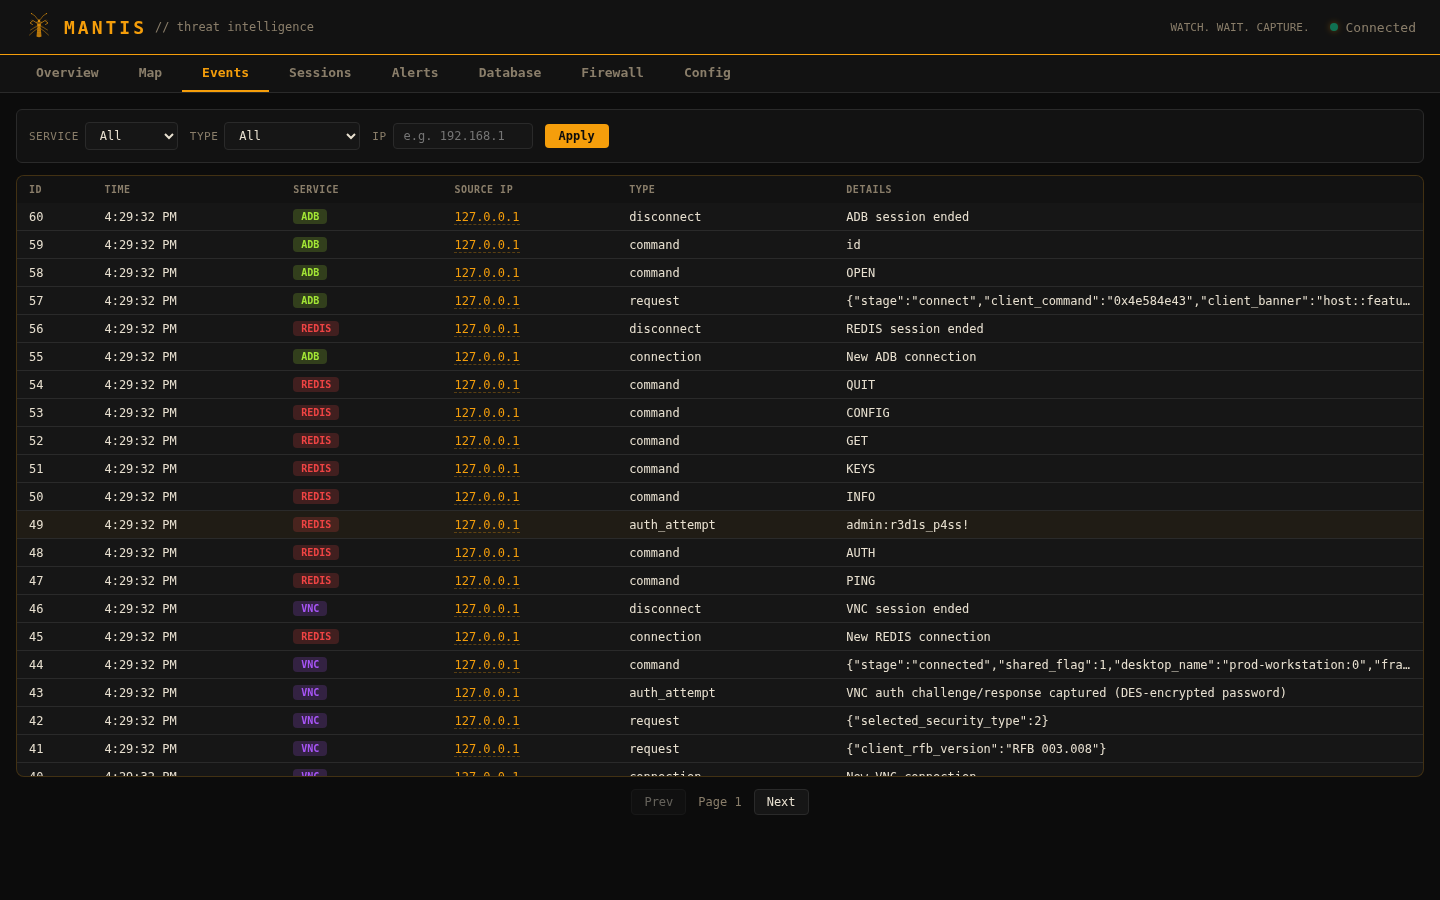Click the VNC badge in event 46
This screenshot has width=1440, height=900.
pos(310,609)
